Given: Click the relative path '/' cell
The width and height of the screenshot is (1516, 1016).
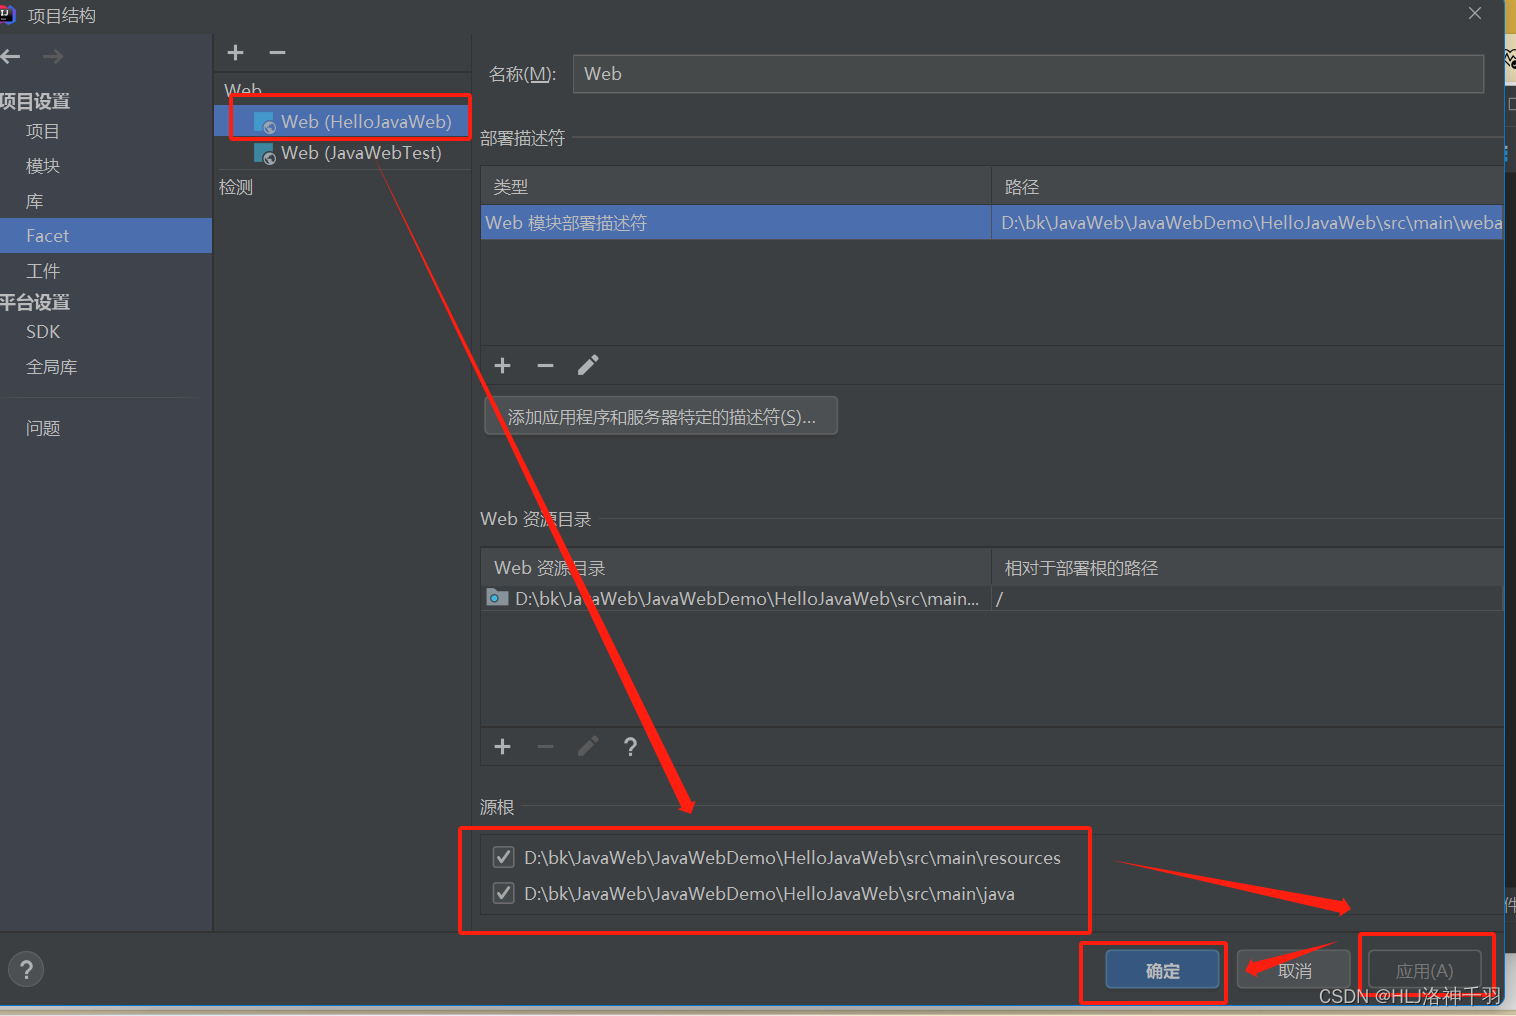Looking at the screenshot, I should [1248, 598].
